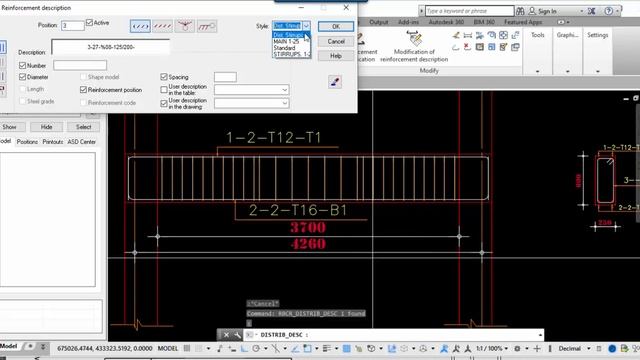Switch to the Printouts tab
The height and width of the screenshot is (360, 640).
coord(53,142)
